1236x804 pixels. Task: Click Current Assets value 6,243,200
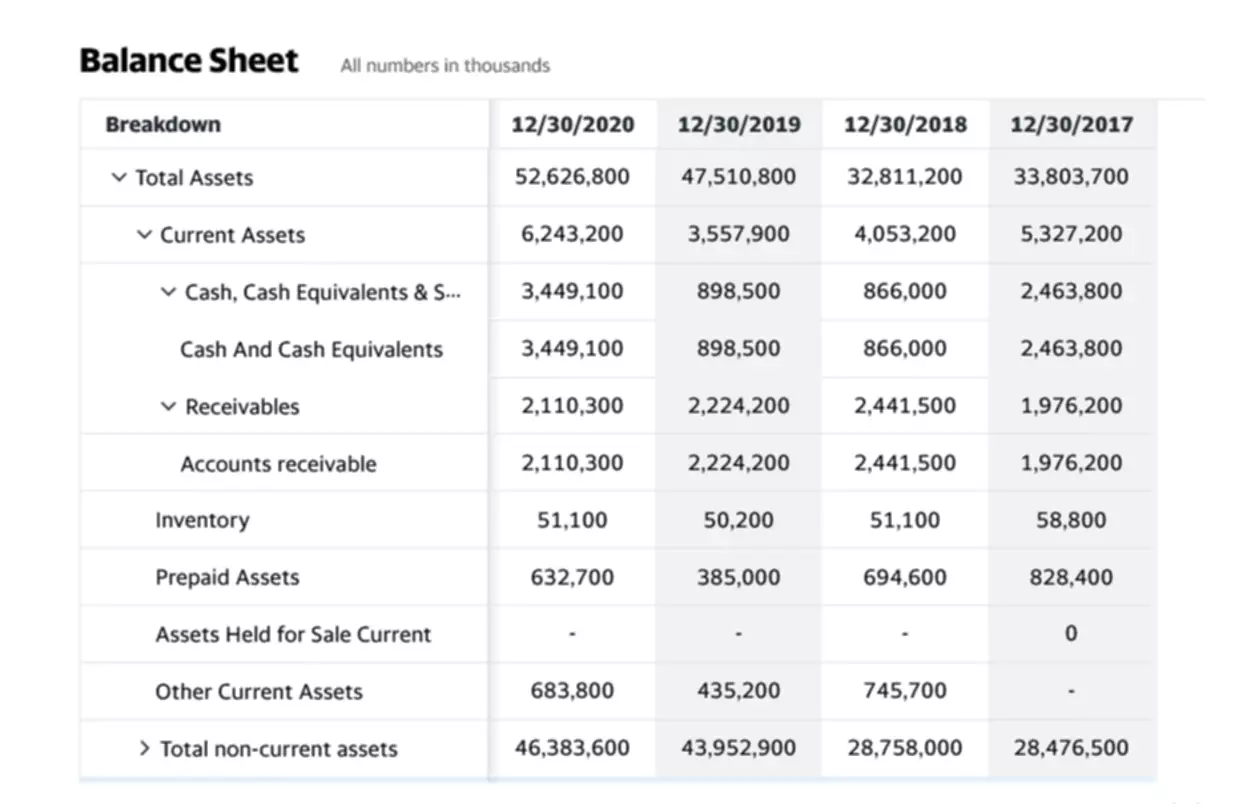pos(572,234)
